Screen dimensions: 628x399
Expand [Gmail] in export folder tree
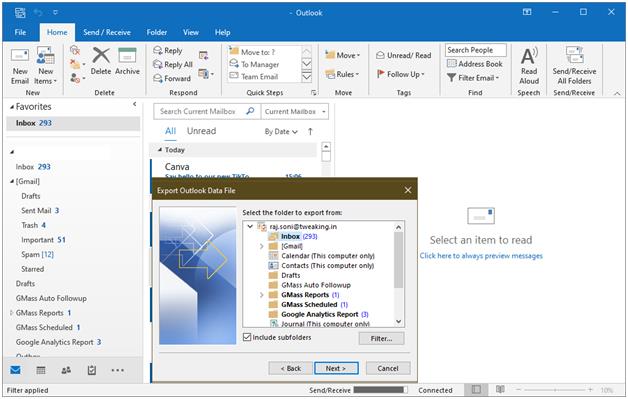pyautogui.click(x=262, y=246)
